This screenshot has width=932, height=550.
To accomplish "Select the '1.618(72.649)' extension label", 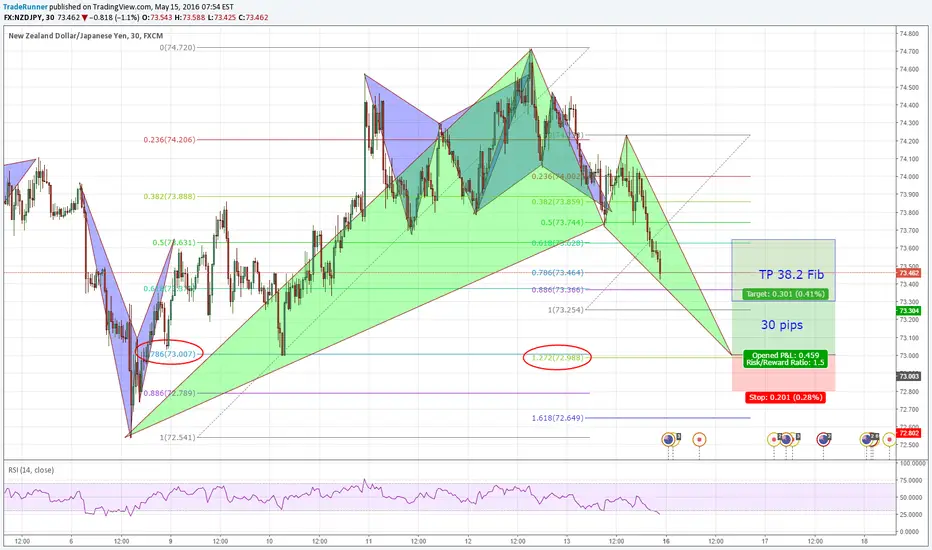I will tap(558, 418).
